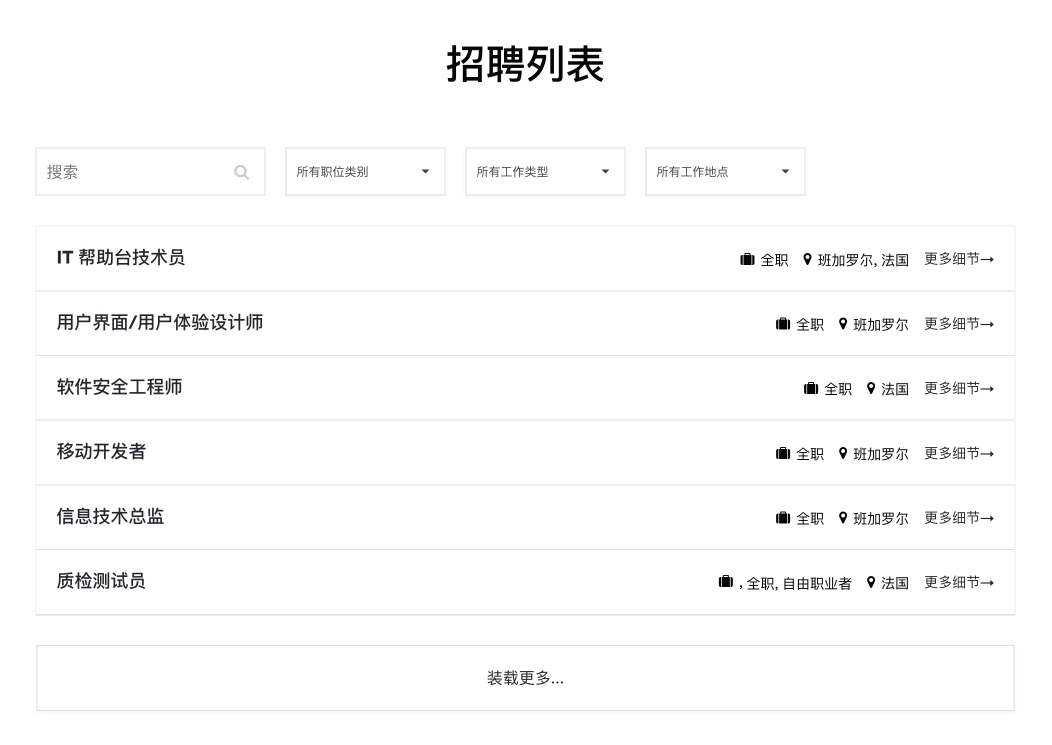The width and height of the screenshot is (1052, 745).
Task: Click 班加罗尔, 法国 location text
Action: coord(863,260)
